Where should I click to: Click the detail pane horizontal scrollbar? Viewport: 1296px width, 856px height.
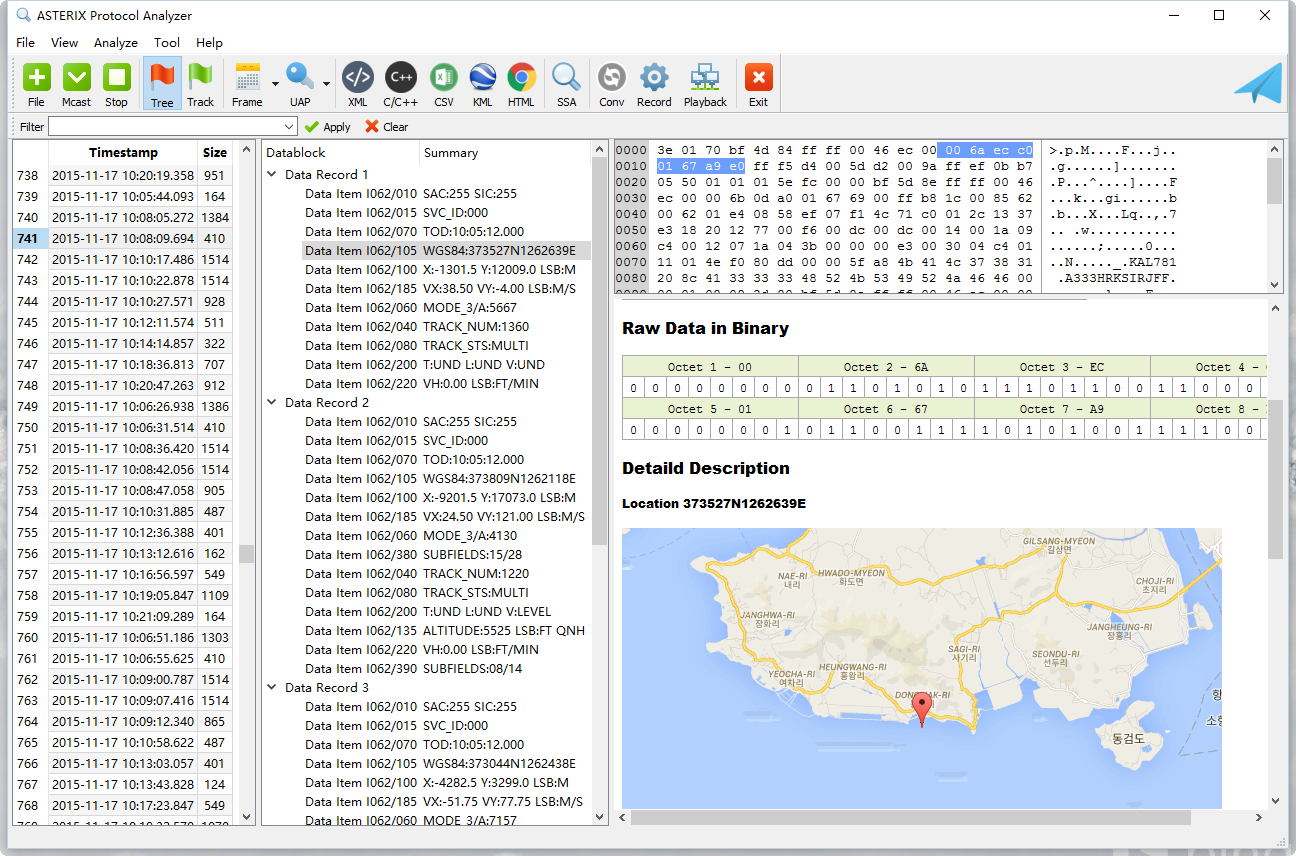(910, 817)
